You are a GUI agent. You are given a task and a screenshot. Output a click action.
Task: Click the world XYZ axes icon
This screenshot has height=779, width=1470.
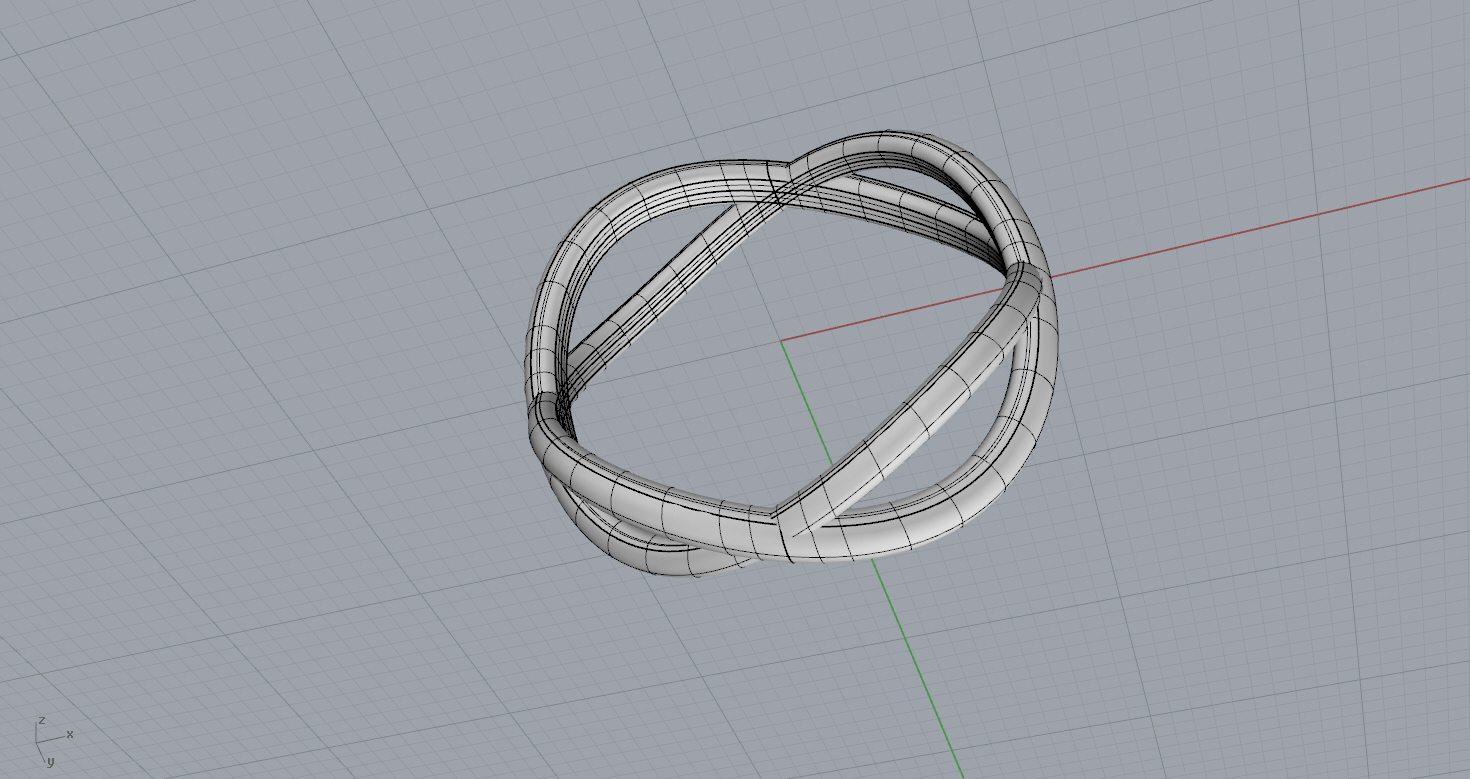coord(52,740)
